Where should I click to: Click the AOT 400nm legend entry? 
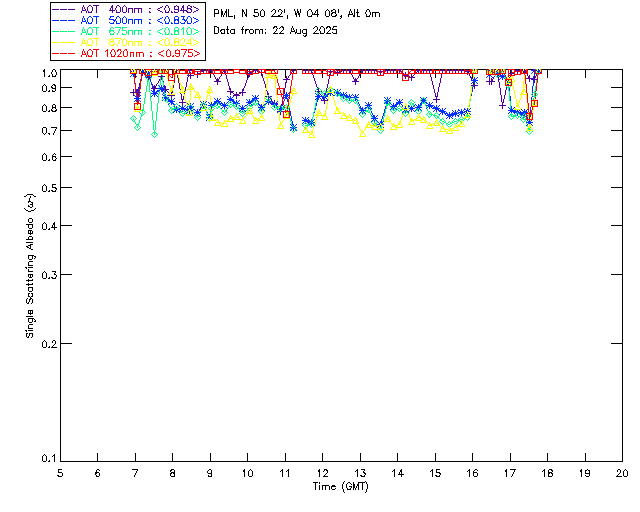pyautogui.click(x=127, y=9)
